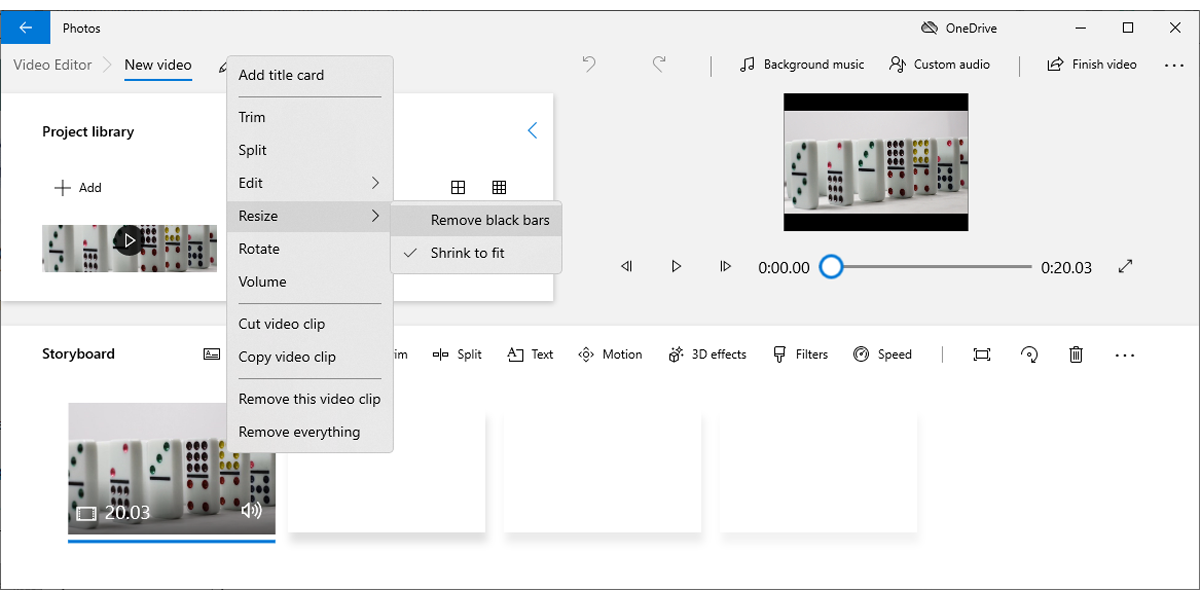Expand the Edit submenu

(309, 183)
